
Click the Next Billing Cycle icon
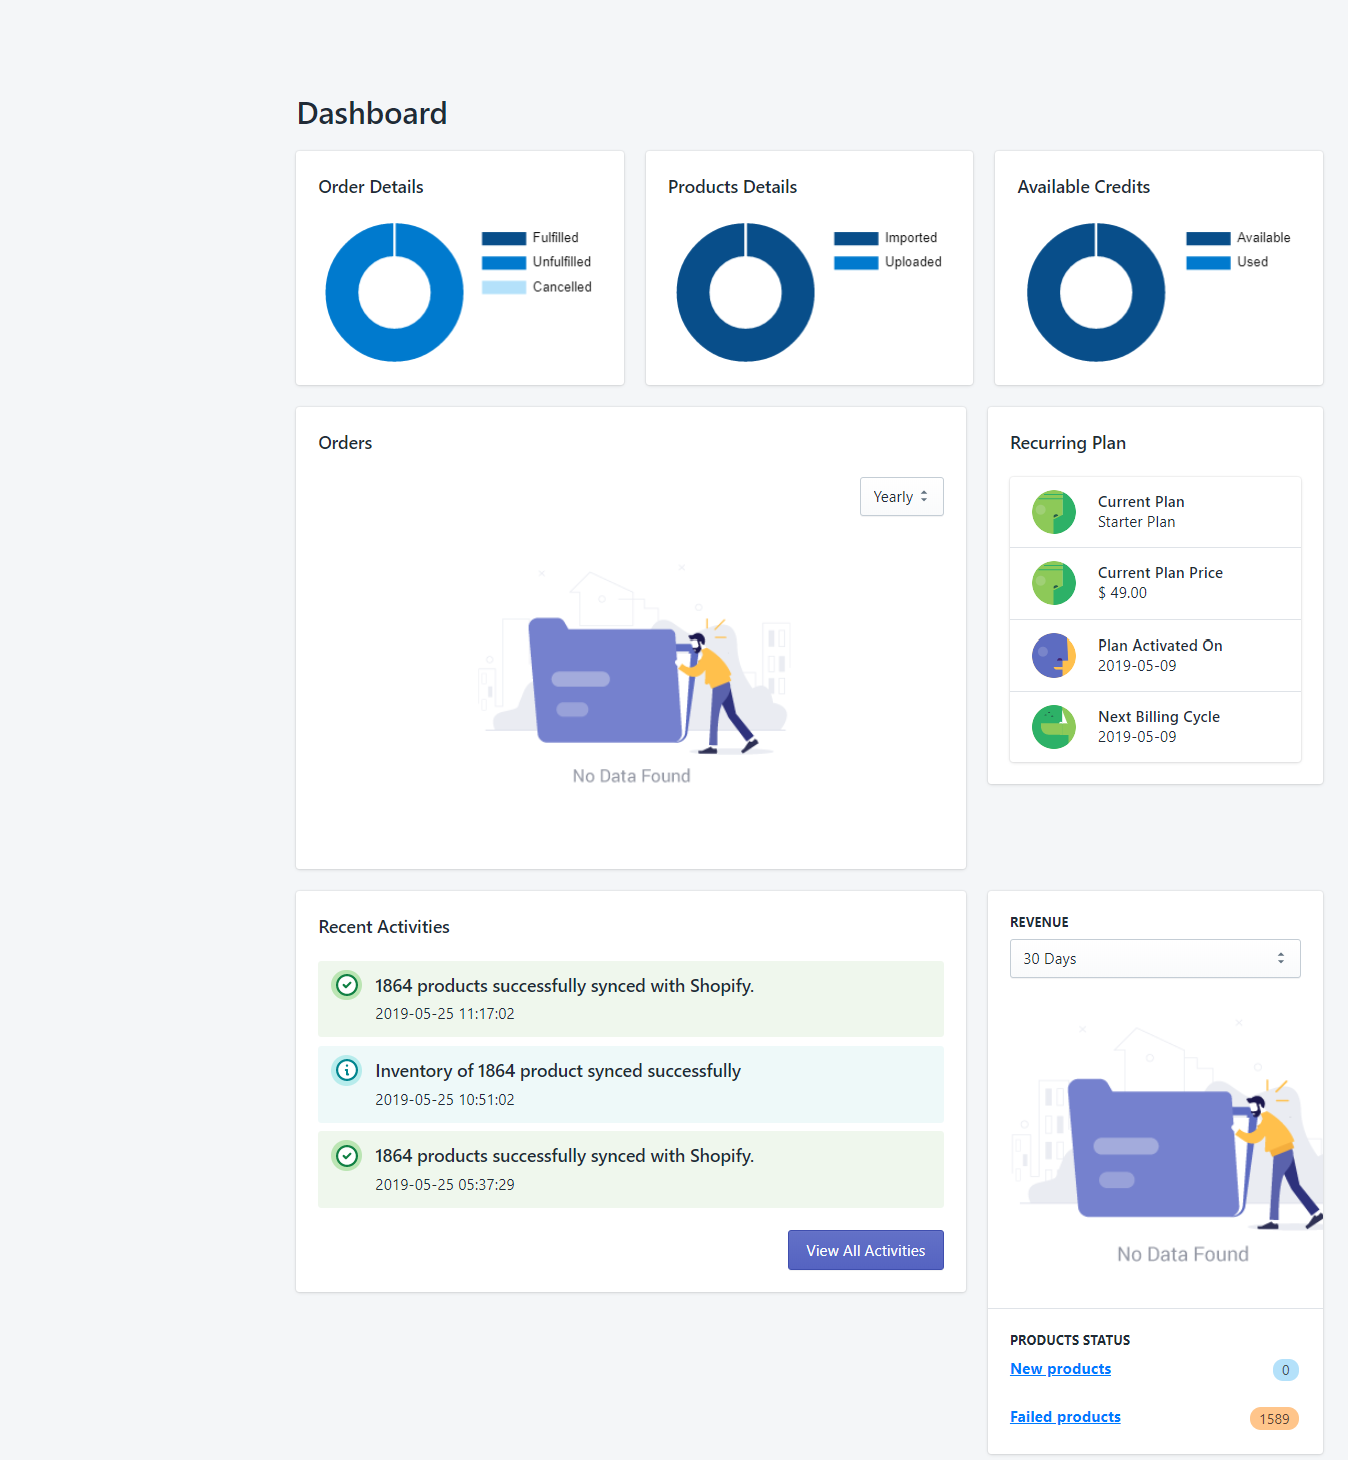1053,727
